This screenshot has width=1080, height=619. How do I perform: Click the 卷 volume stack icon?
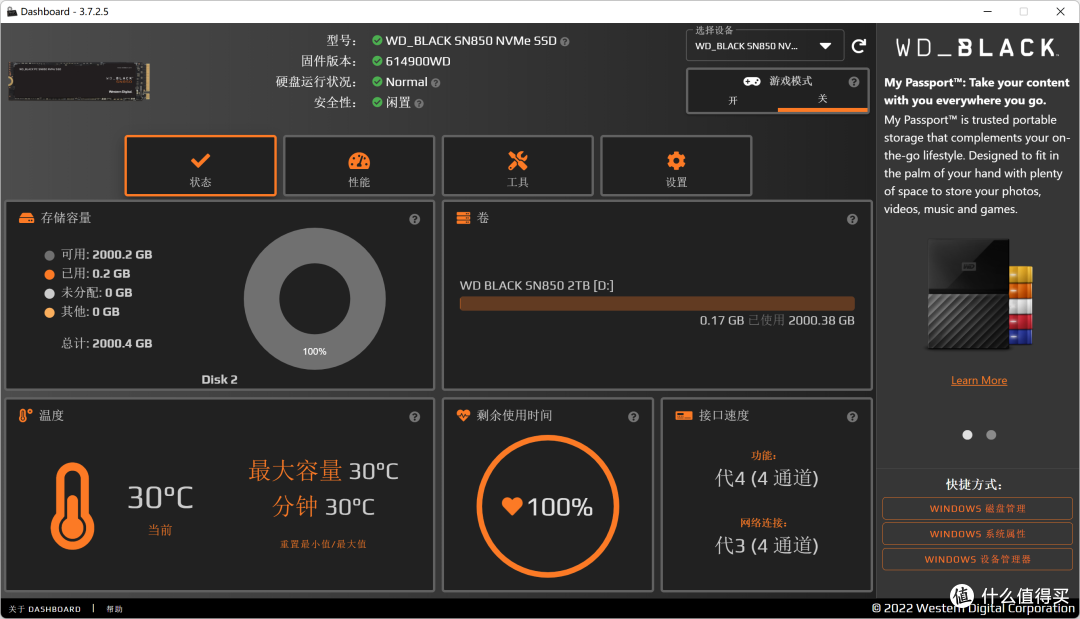tap(464, 218)
